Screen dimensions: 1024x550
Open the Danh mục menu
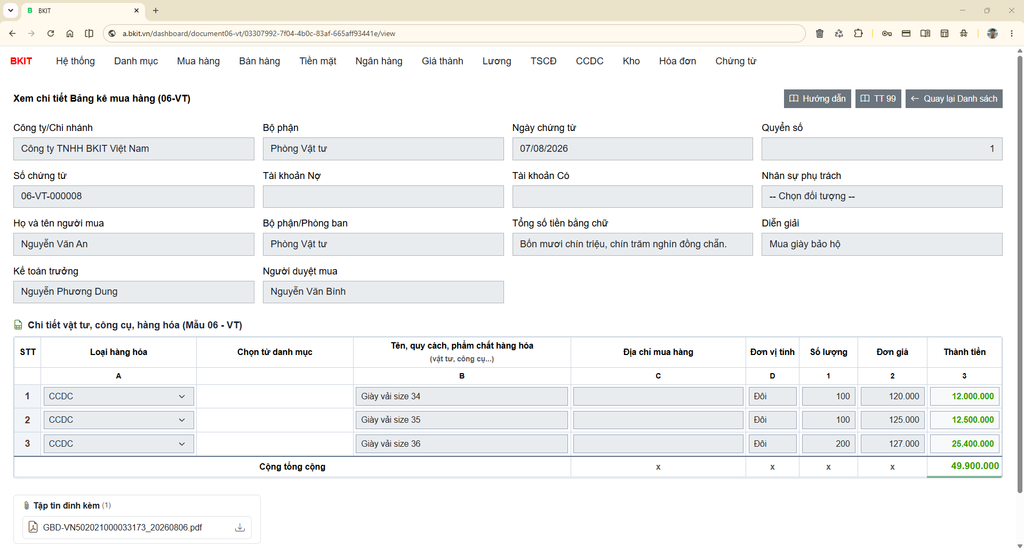tap(136, 61)
